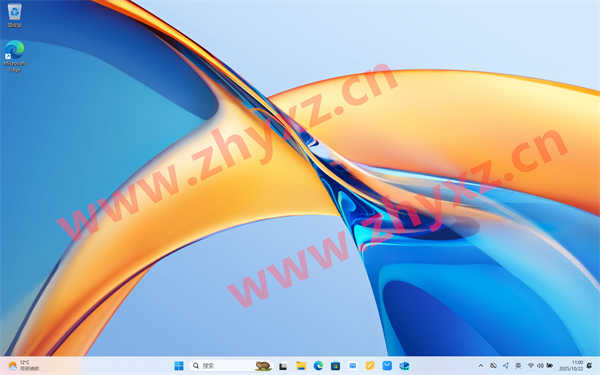
Task: Click the capybara search highlight image
Action: tap(263, 366)
